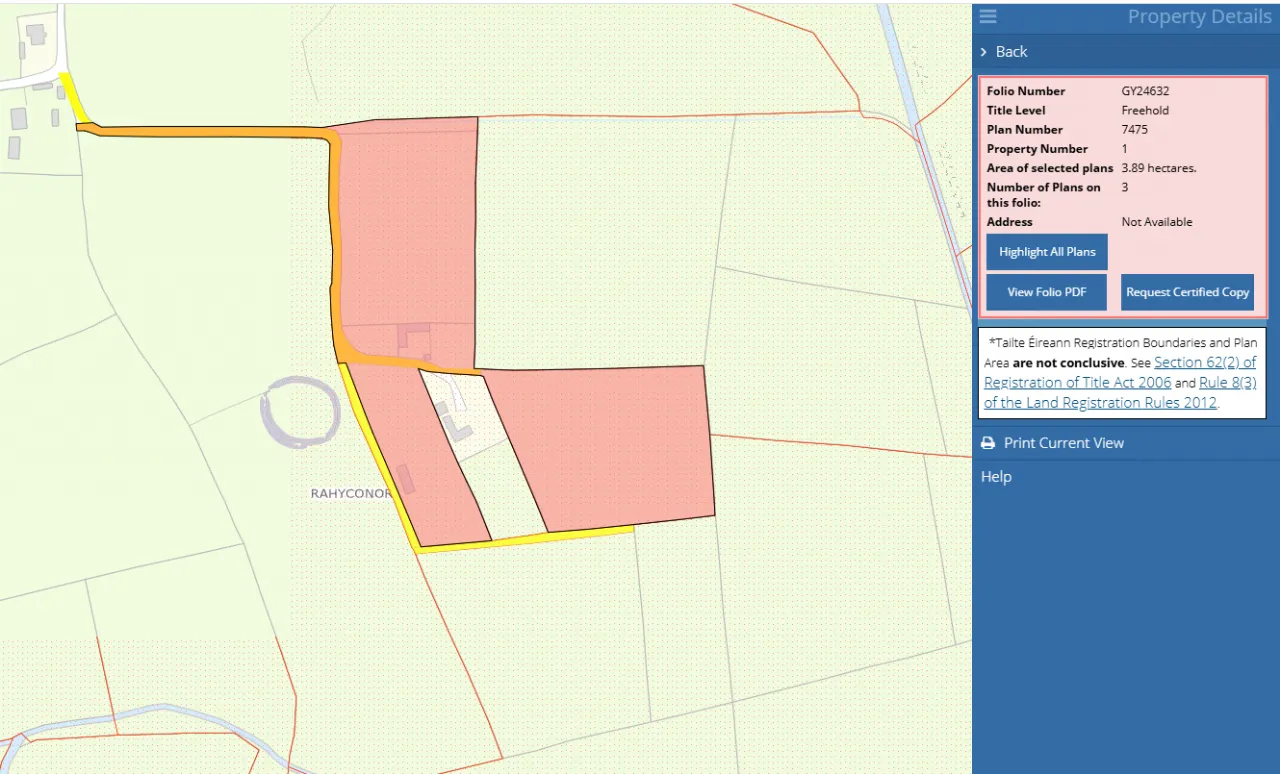Open Rule 8(3) of Land Registration Rules link
This screenshot has width=1280, height=774.
1120,393
